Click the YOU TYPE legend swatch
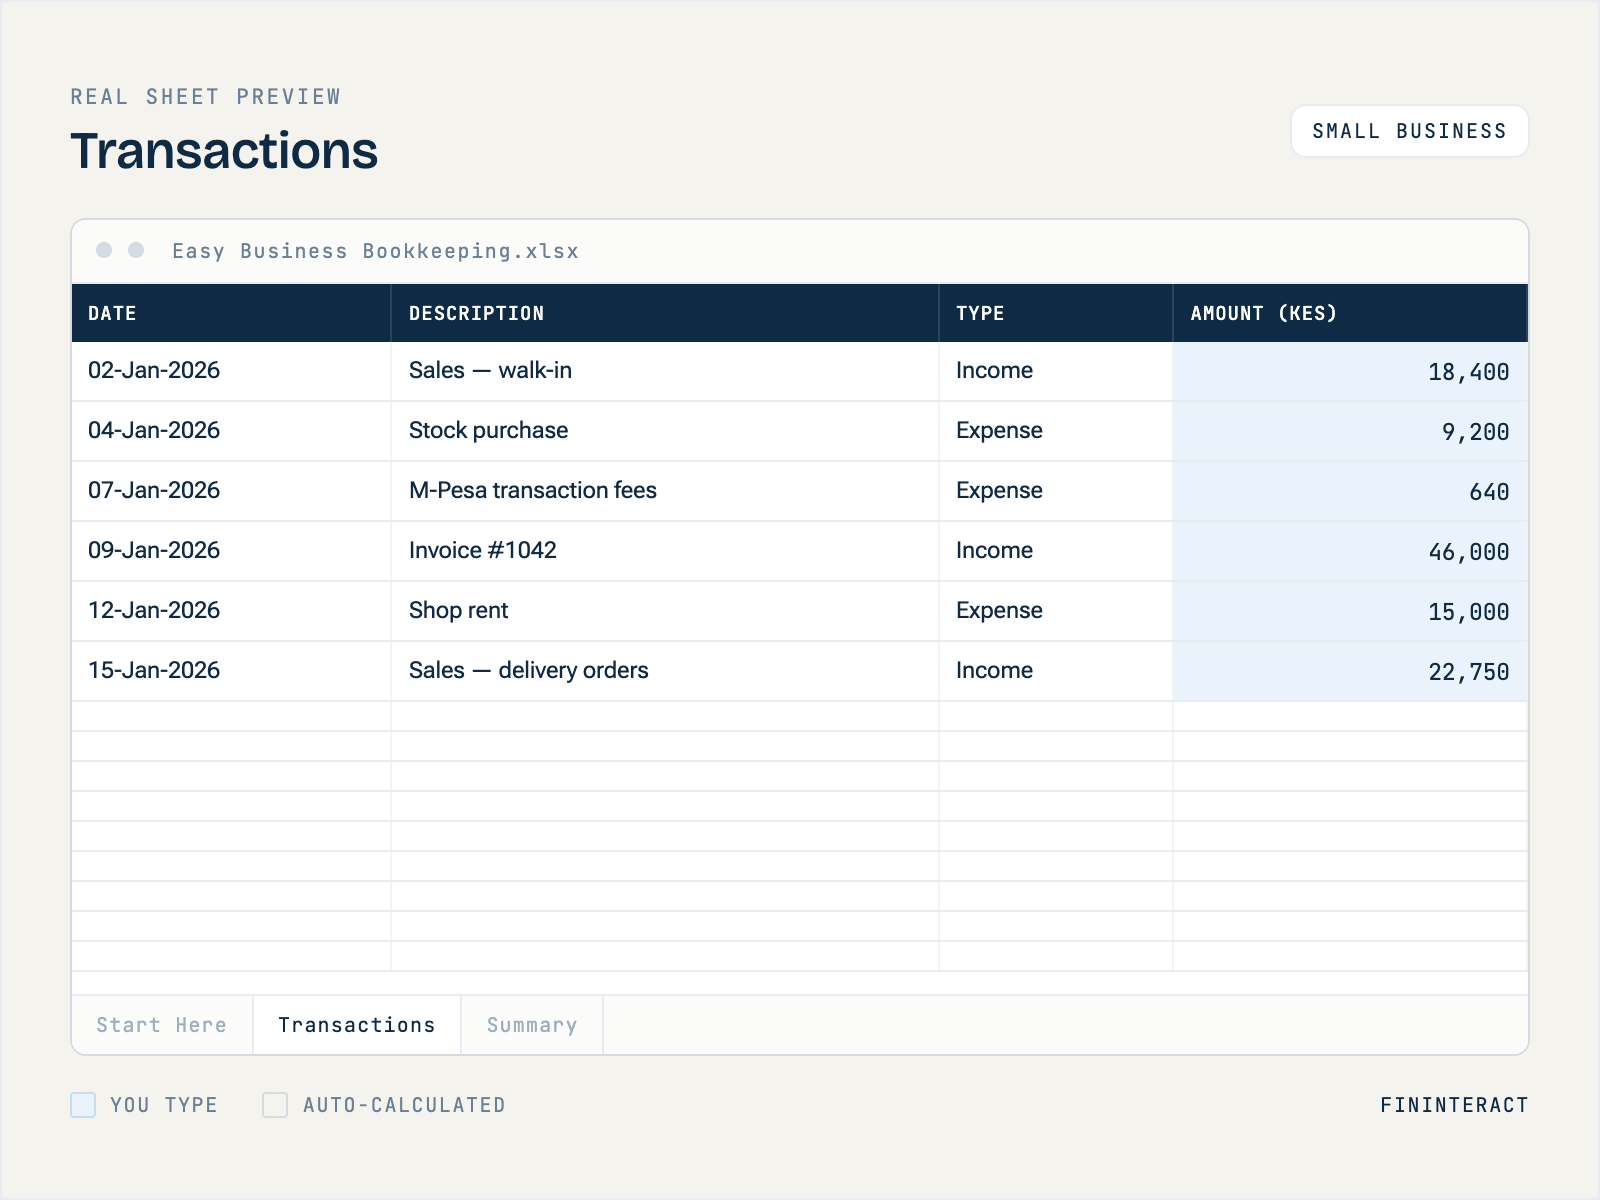This screenshot has height=1200, width=1600. 83,1105
